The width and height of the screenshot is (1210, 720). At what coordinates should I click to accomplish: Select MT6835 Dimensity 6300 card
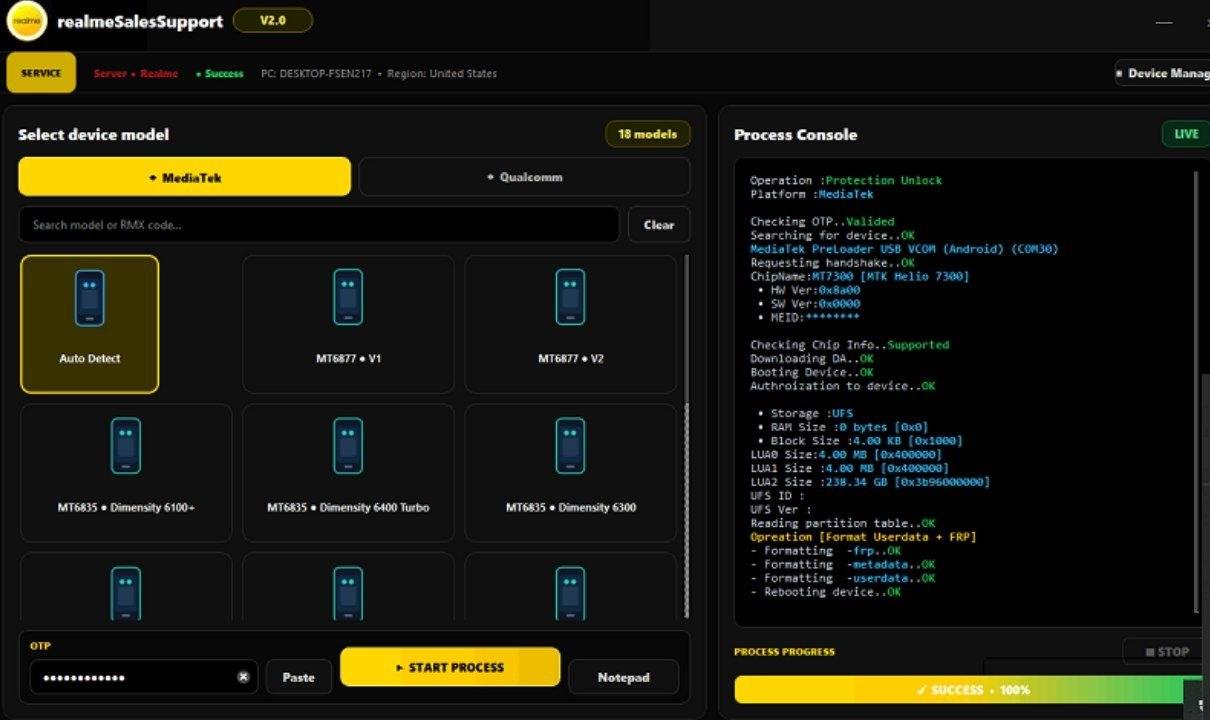click(x=570, y=472)
